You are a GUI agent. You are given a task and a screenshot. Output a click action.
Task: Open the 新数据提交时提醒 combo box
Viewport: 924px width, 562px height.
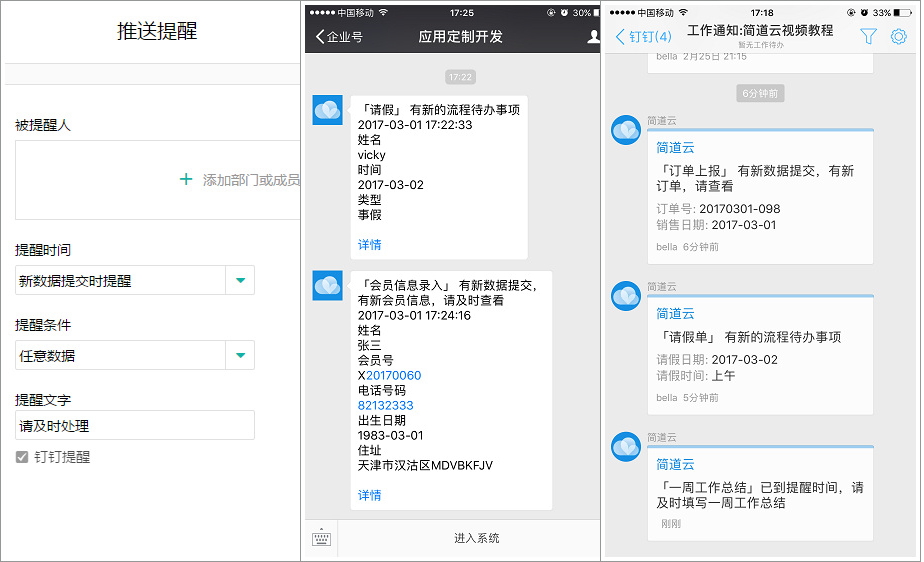click(x=120, y=281)
